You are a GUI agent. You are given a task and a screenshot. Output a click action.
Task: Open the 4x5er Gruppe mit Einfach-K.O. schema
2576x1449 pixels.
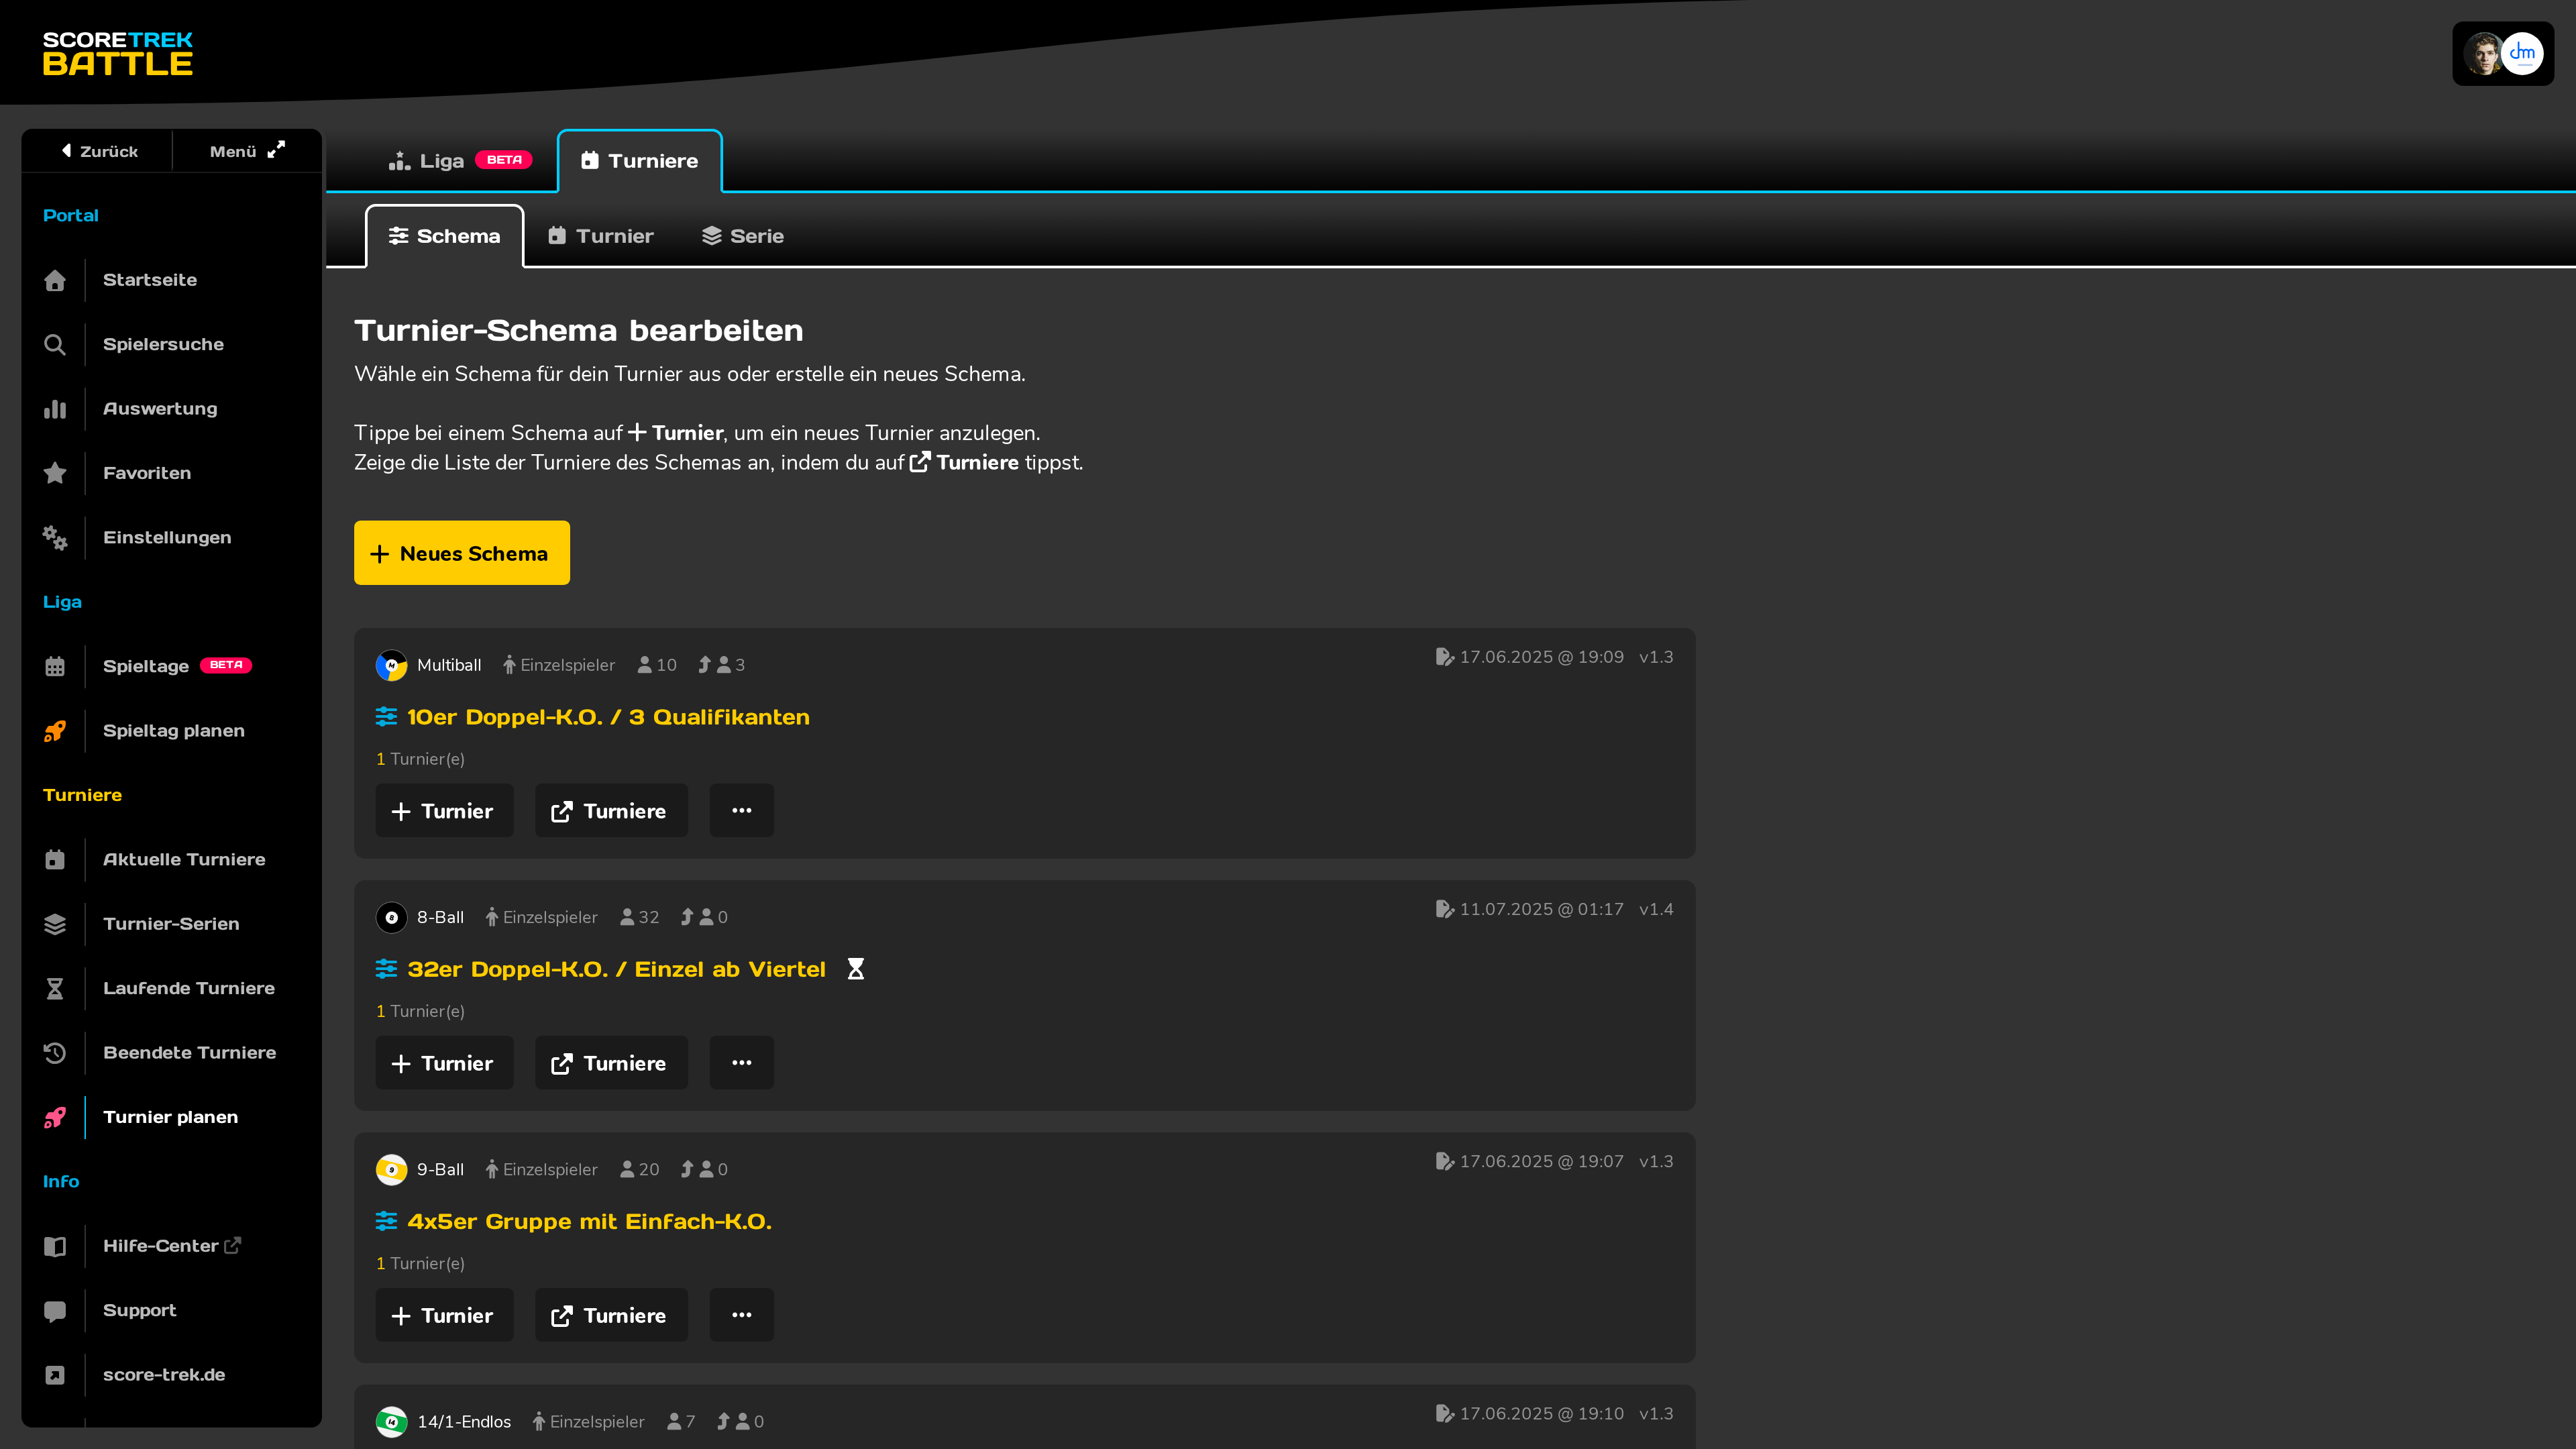pyautogui.click(x=589, y=1221)
